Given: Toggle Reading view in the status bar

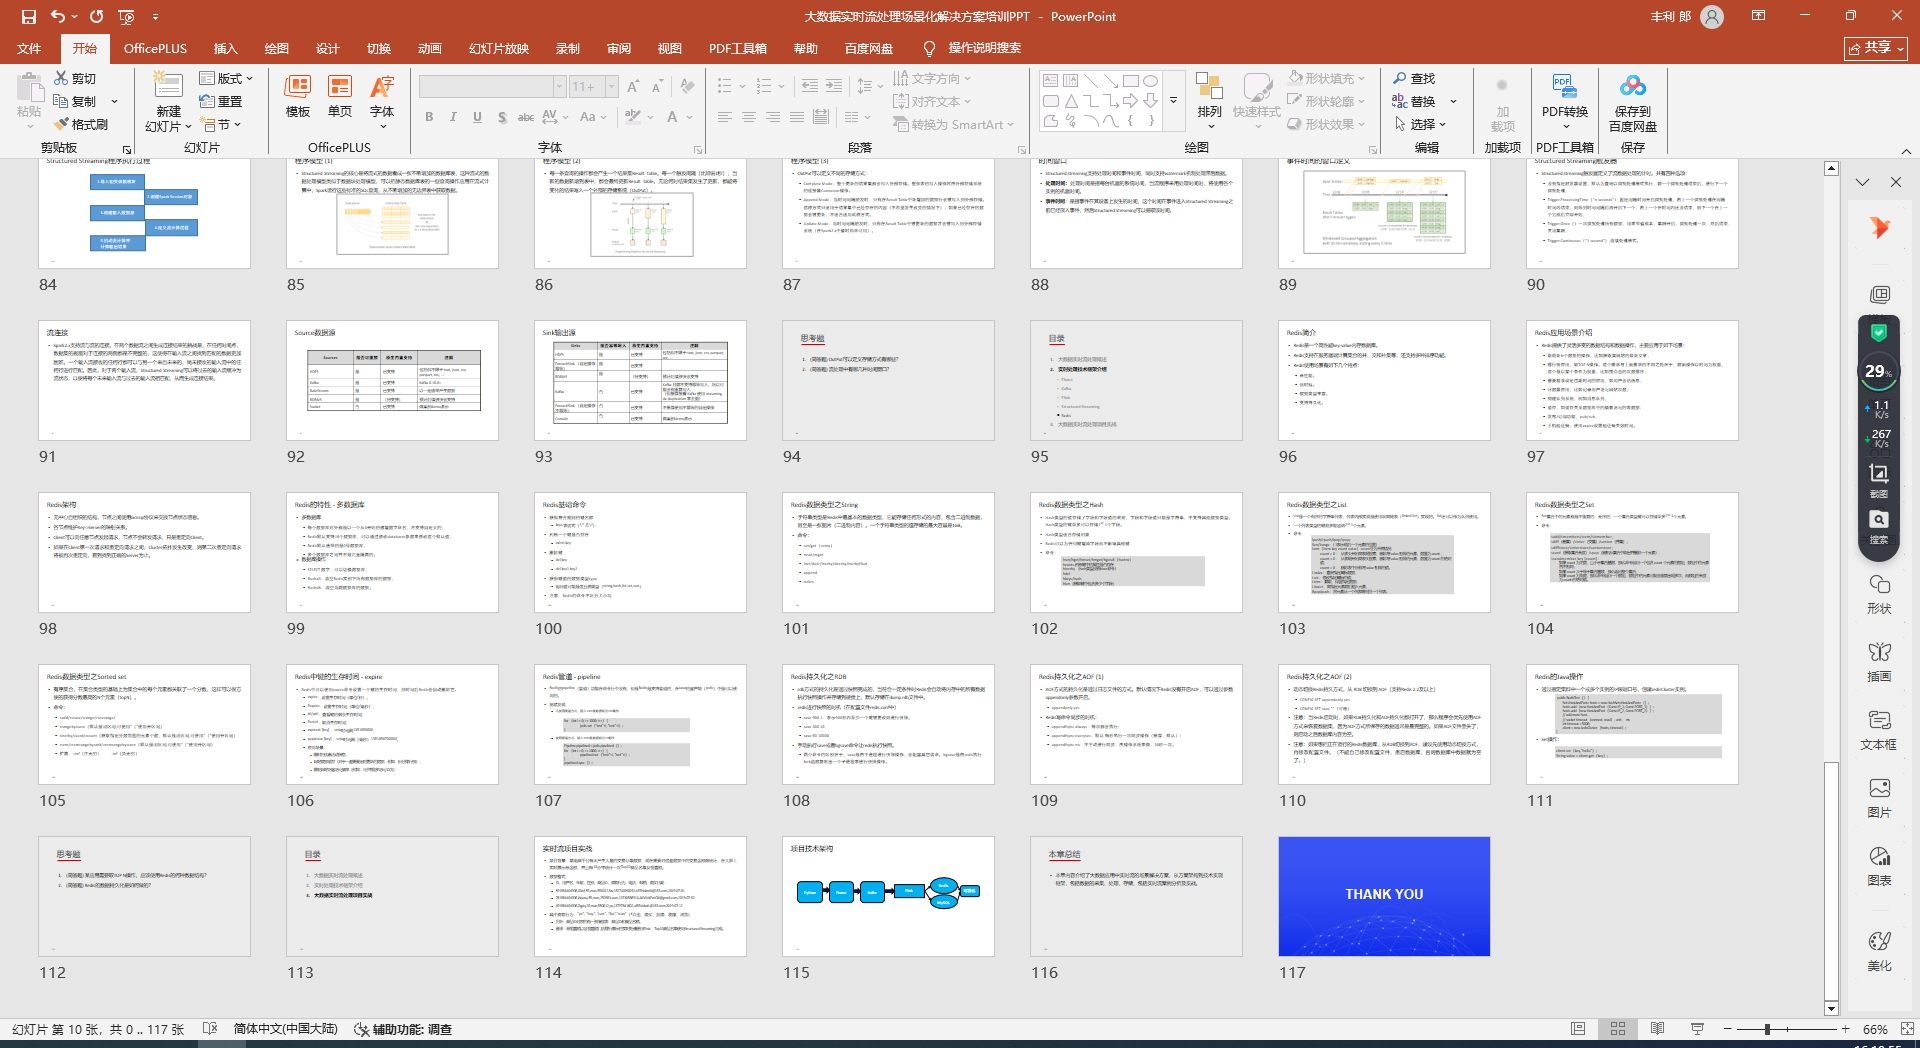Looking at the screenshot, I should (x=1657, y=1029).
